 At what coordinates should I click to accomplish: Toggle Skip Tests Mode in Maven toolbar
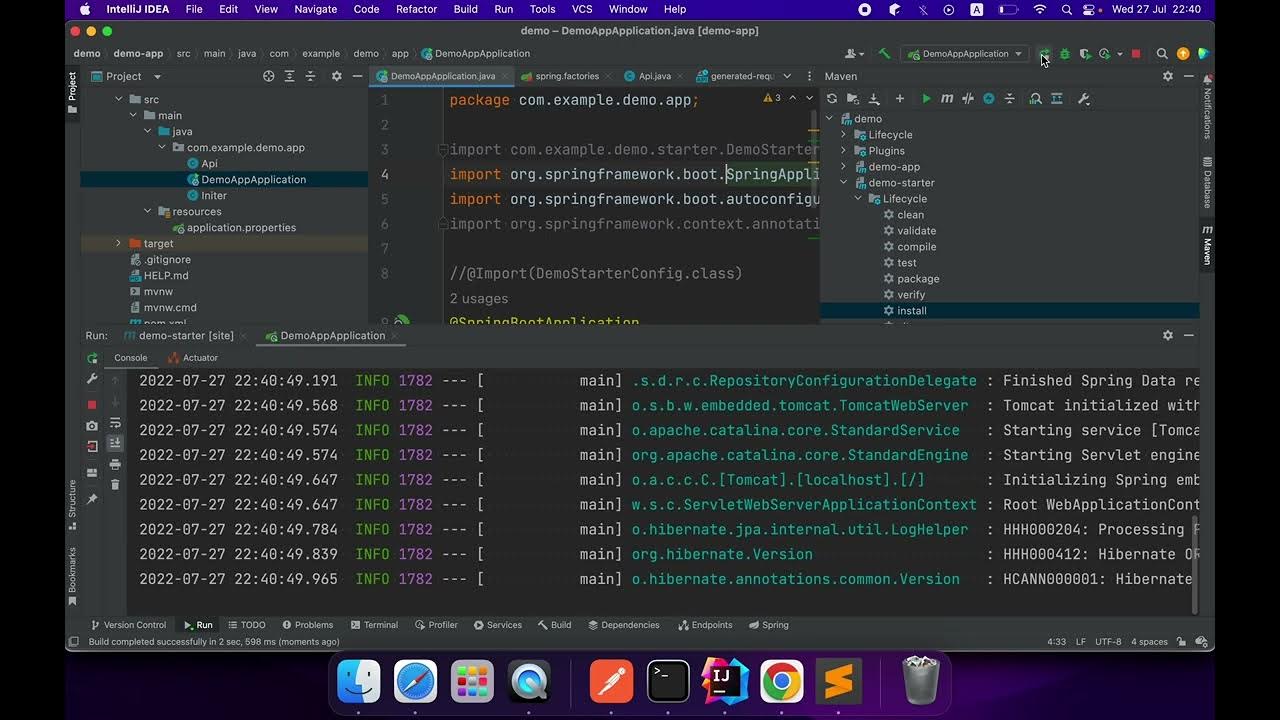click(x=989, y=99)
